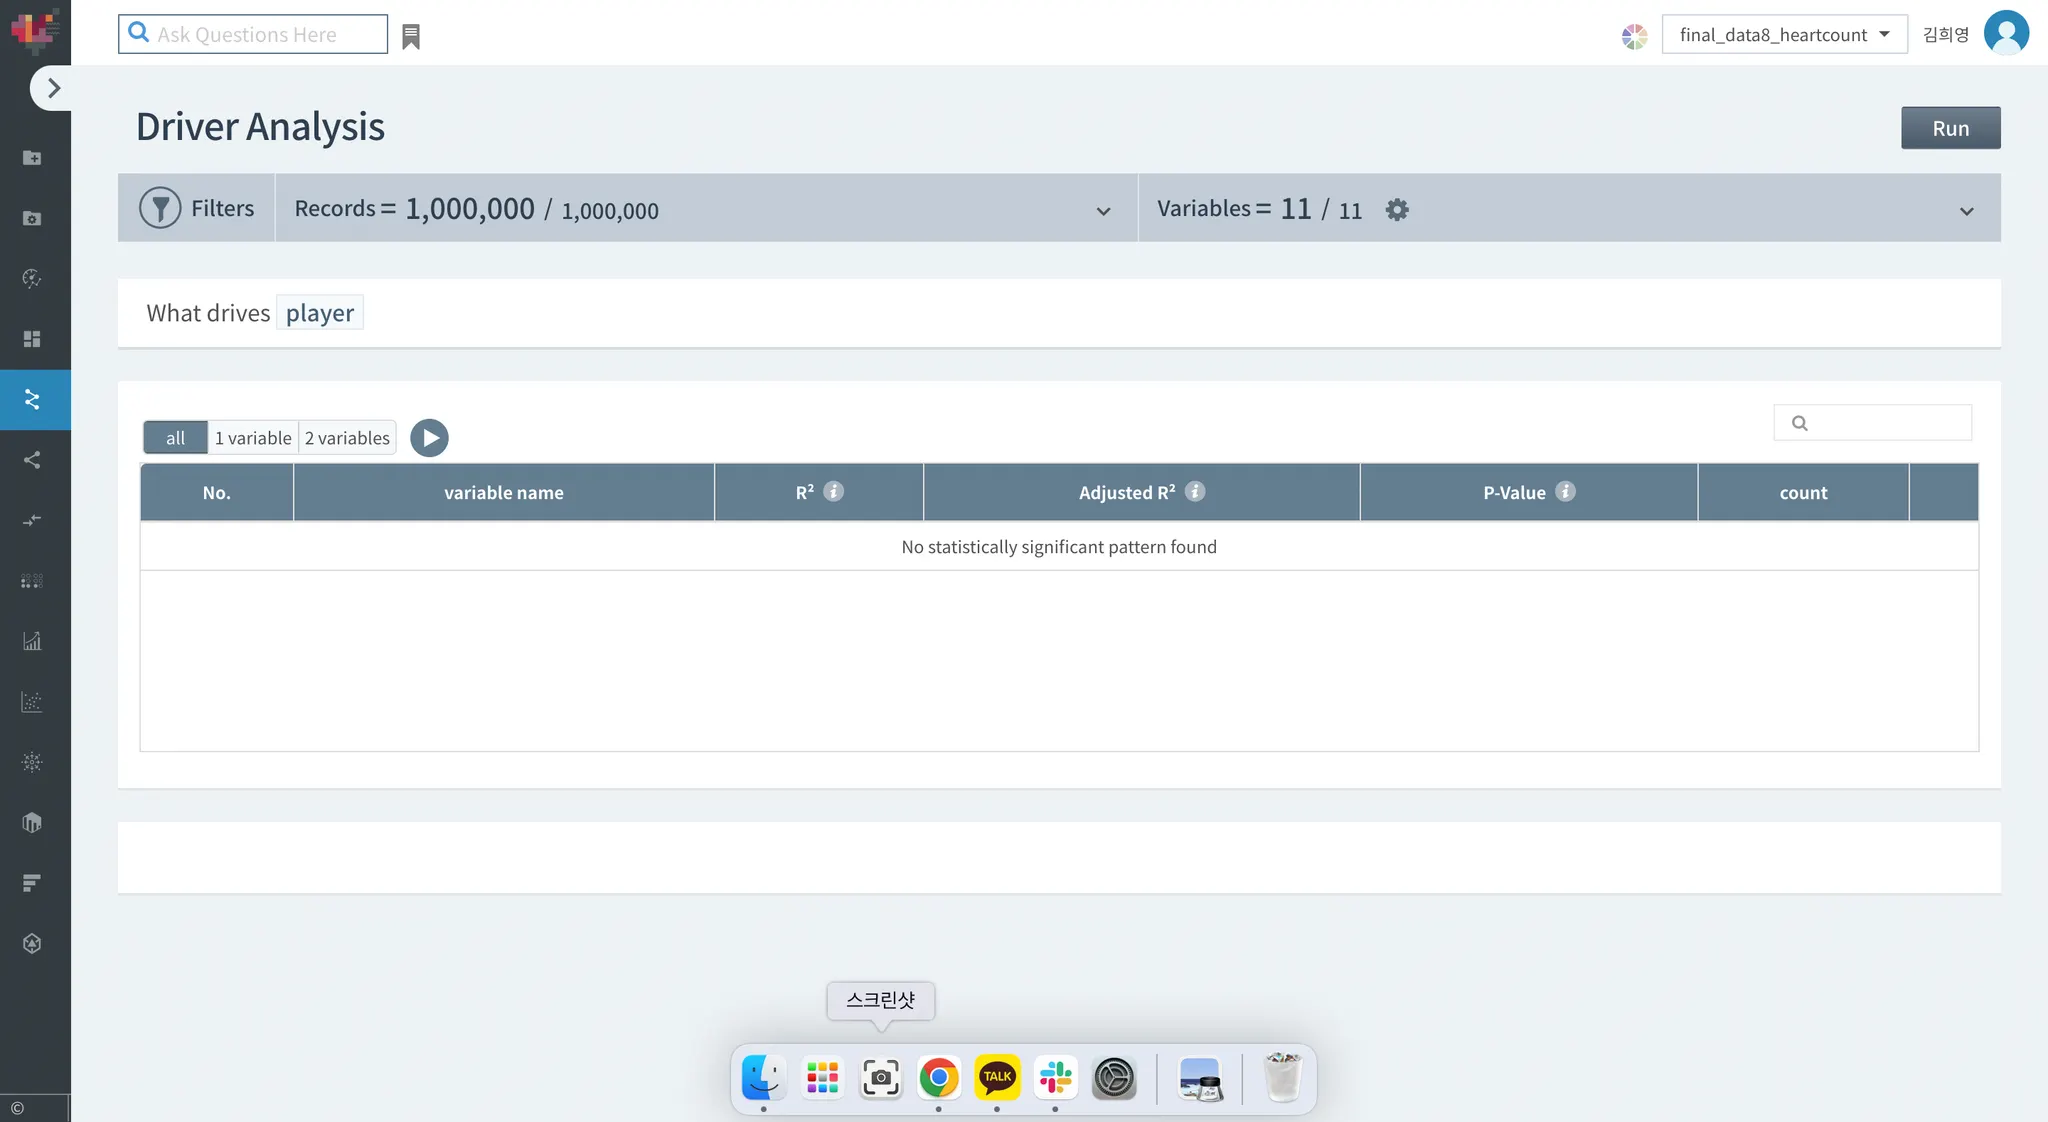2048x1122 pixels.
Task: Click the 'player' target variable selector
Action: [320, 313]
